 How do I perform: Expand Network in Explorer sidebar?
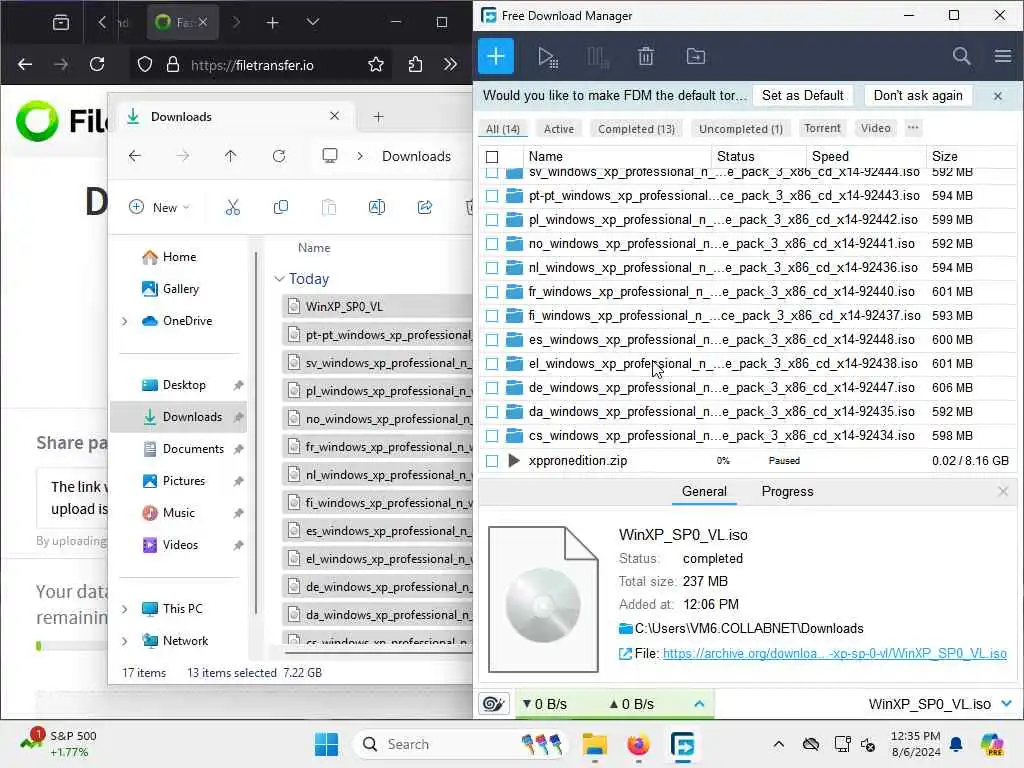[x=125, y=641]
